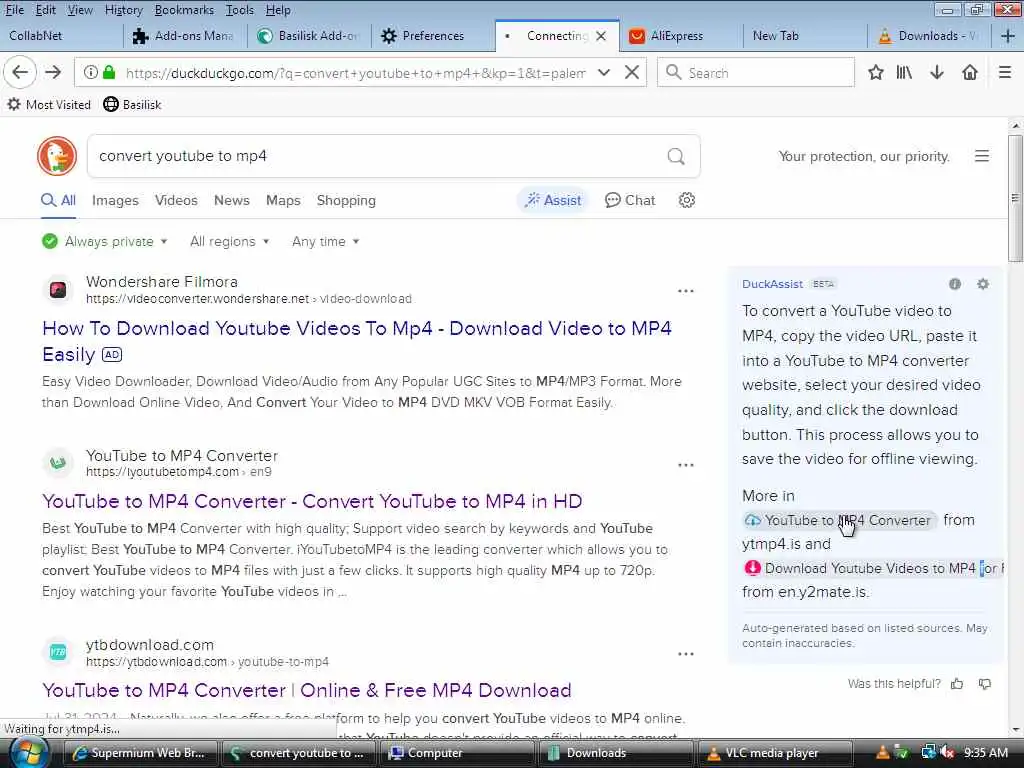Open YouTube to MP4 Converter Online & Free link
The height and width of the screenshot is (768, 1024).
coord(307,690)
